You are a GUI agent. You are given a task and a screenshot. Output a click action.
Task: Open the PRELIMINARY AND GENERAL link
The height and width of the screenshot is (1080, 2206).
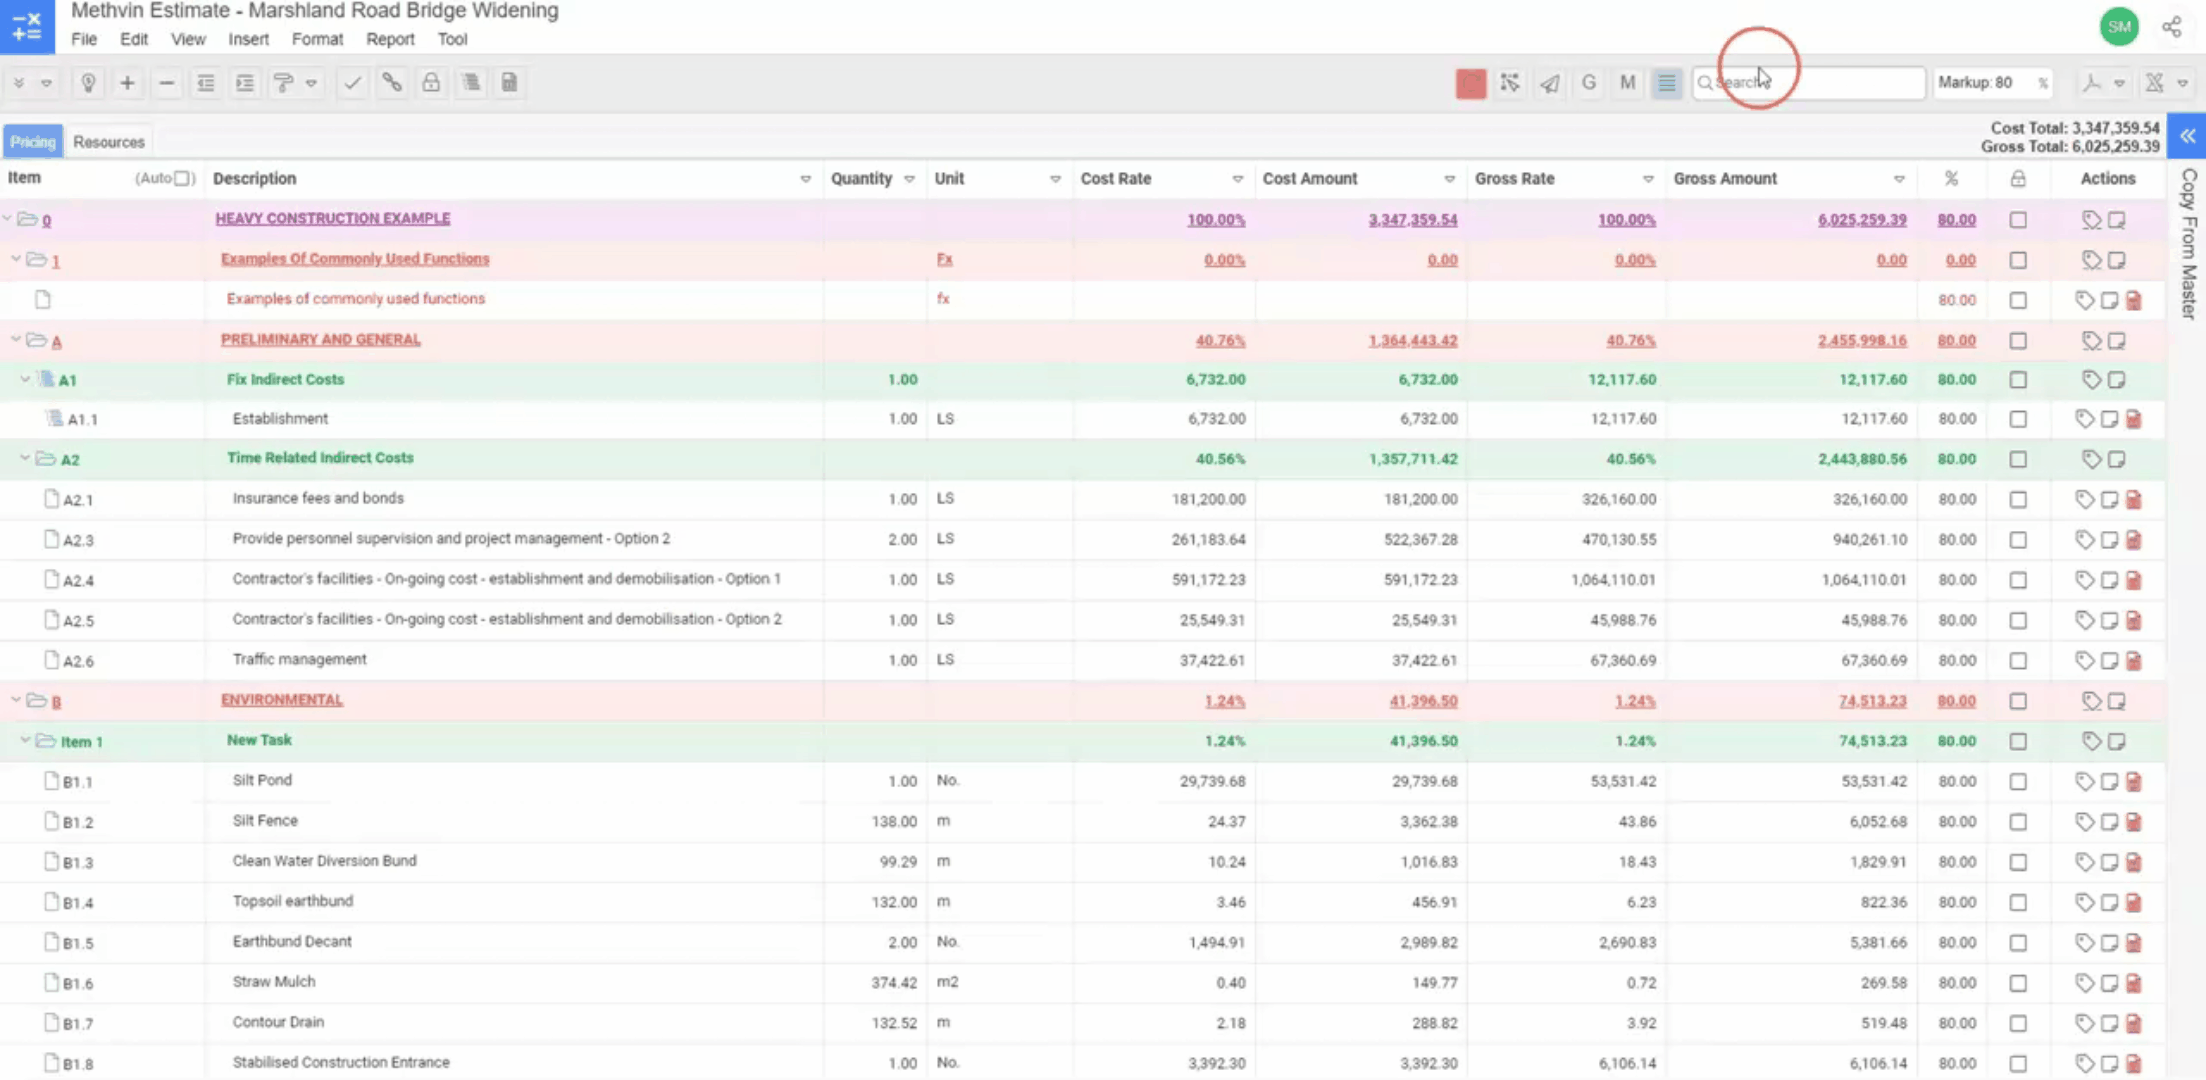[320, 339]
